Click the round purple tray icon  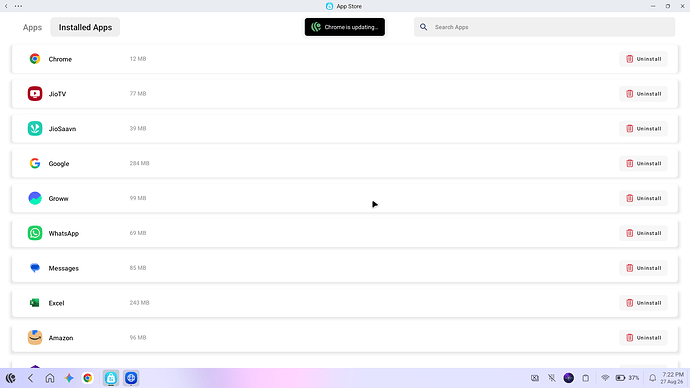click(x=569, y=378)
